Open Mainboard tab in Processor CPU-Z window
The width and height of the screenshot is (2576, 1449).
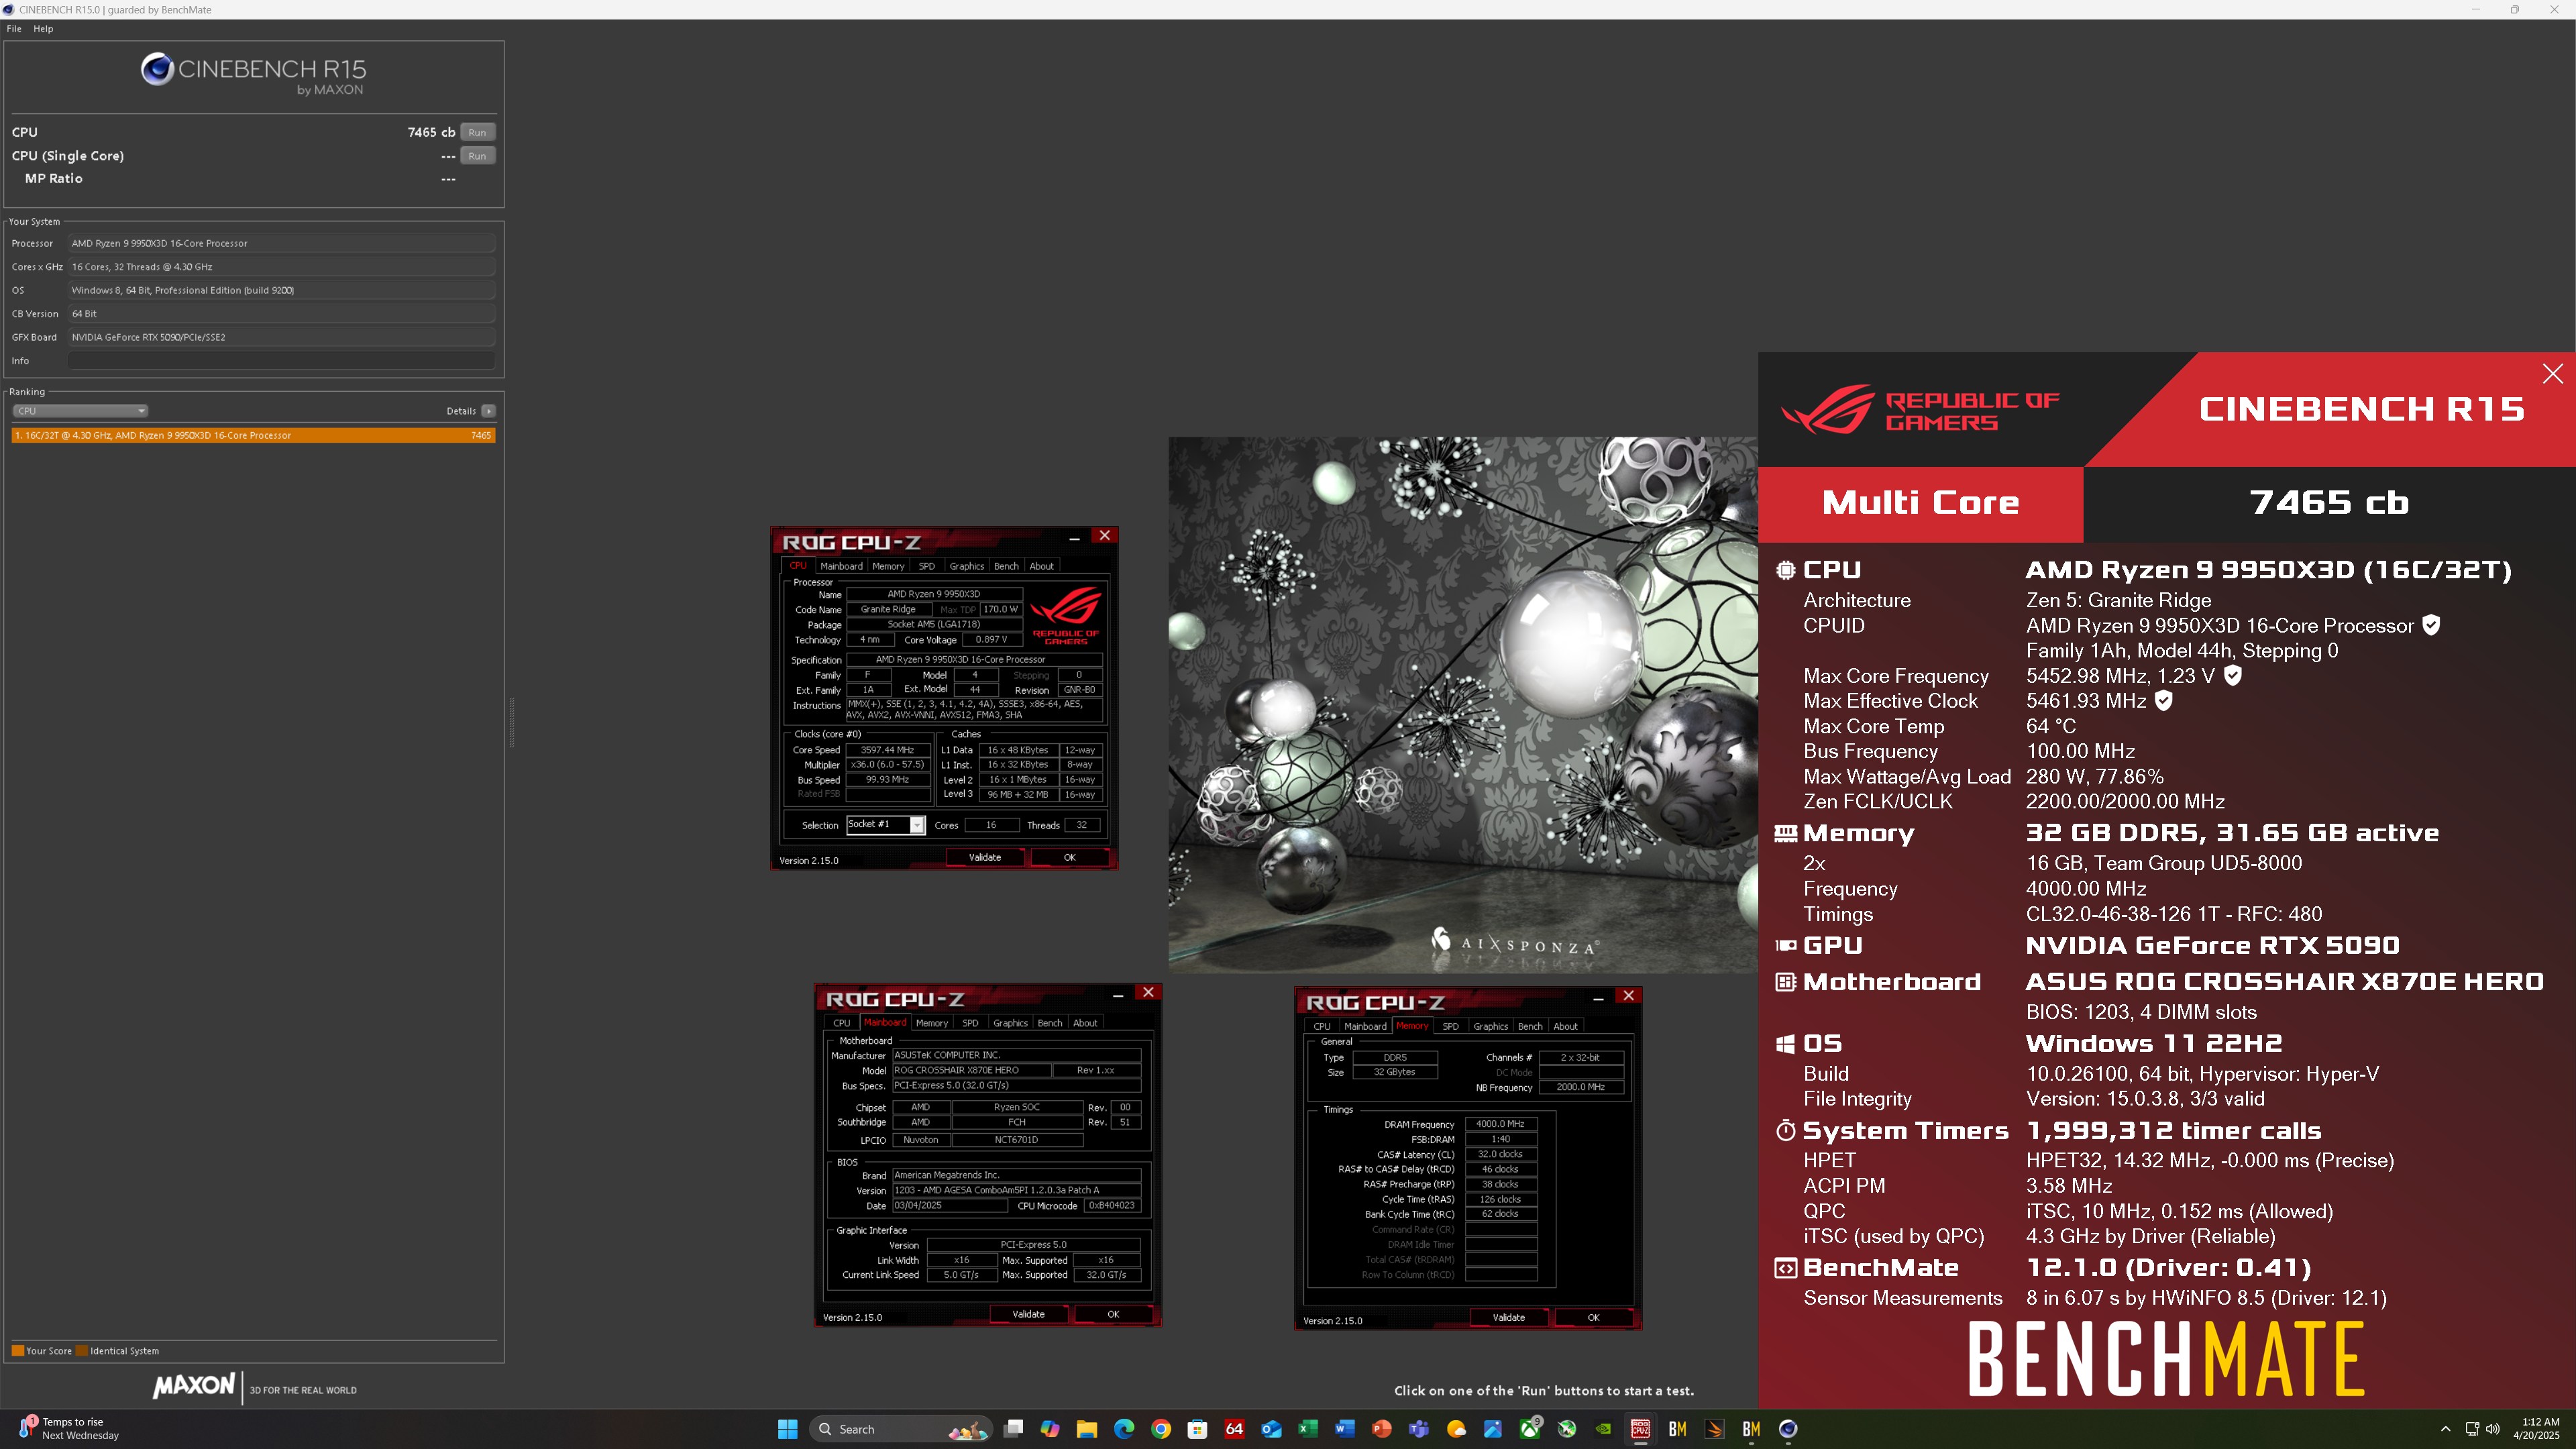coord(841,566)
